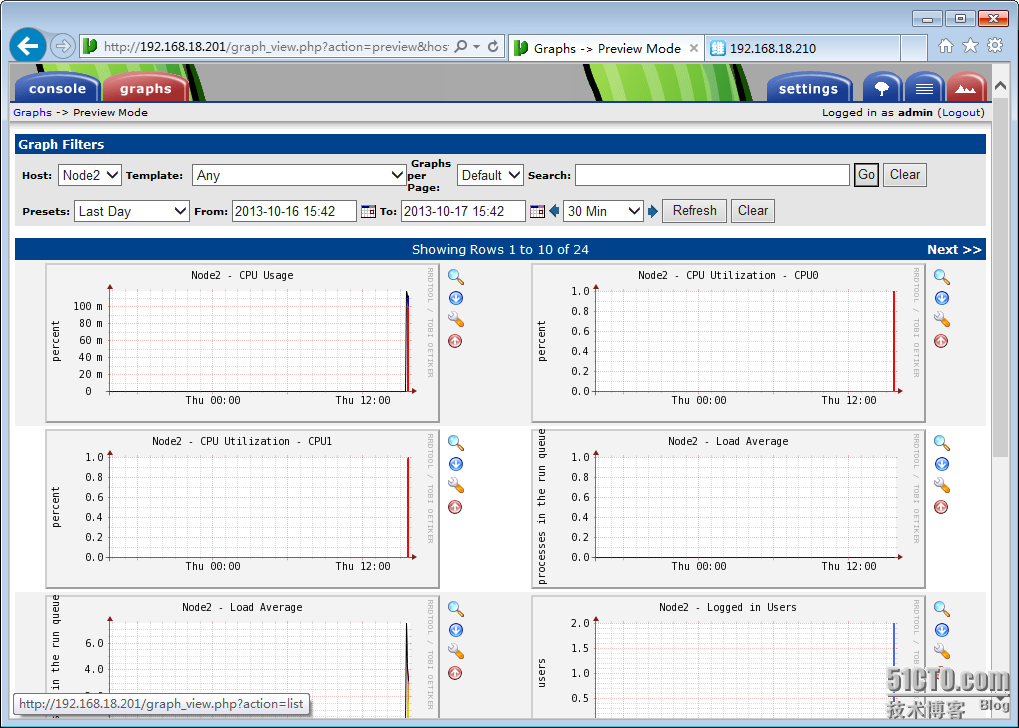Image resolution: width=1019 pixels, height=728 pixels.
Task: Select the Graphs -> Preview Mode browser tab
Action: pyautogui.click(x=606, y=48)
